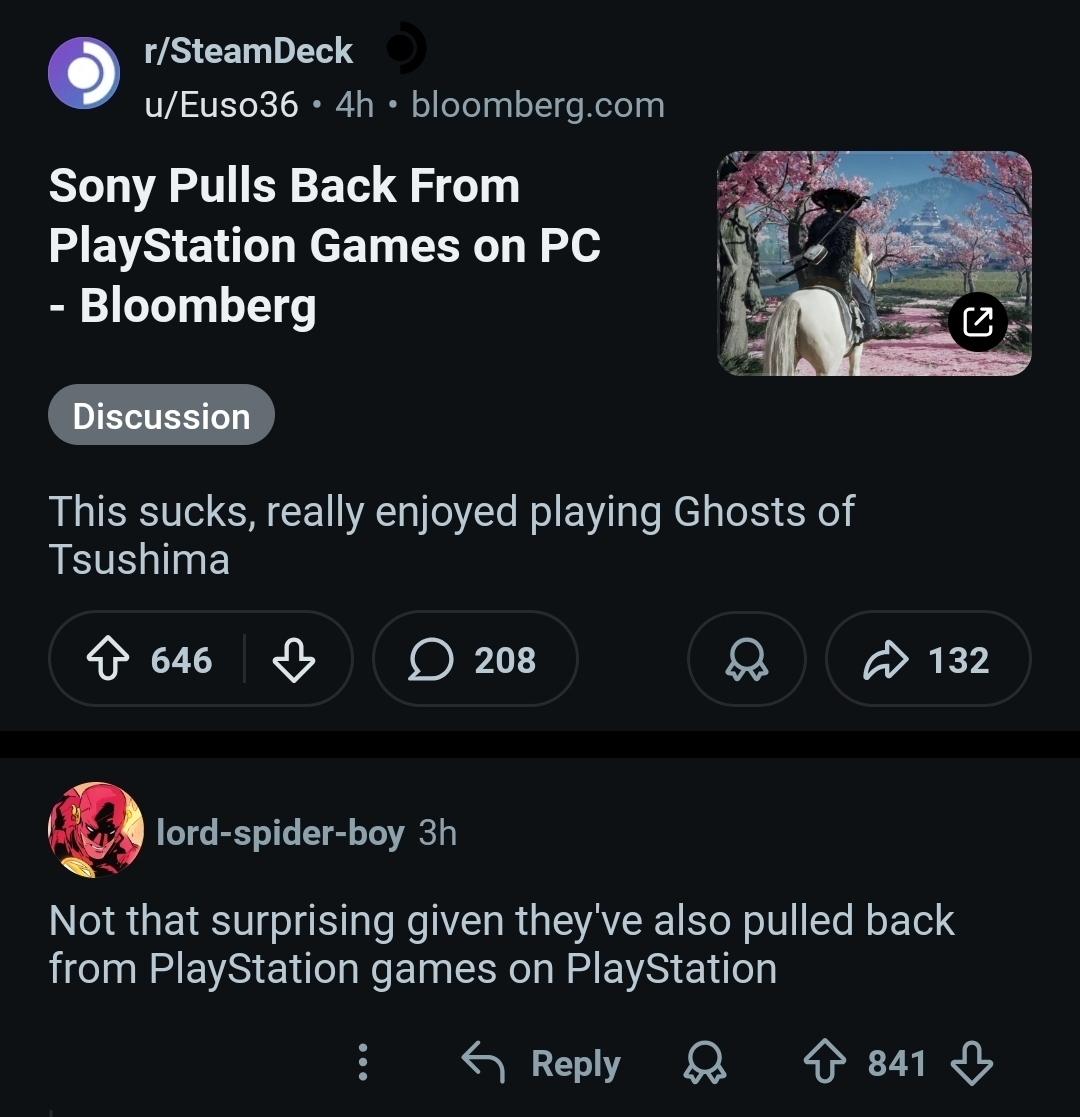The image size is (1080, 1117).
Task: Open the lord-spider-boy username profile
Action: point(280,832)
